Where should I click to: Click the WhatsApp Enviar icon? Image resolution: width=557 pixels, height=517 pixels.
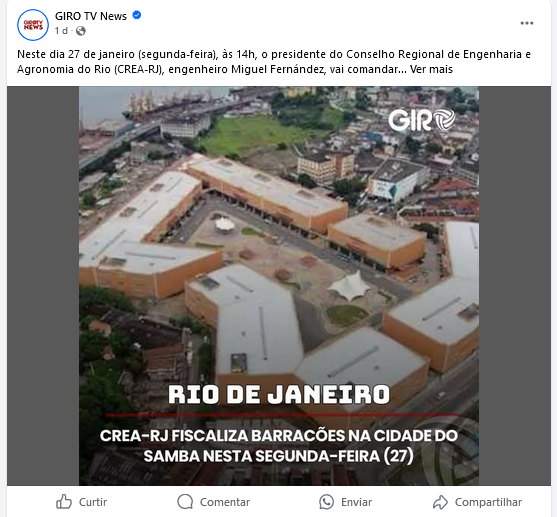[x=326, y=502]
